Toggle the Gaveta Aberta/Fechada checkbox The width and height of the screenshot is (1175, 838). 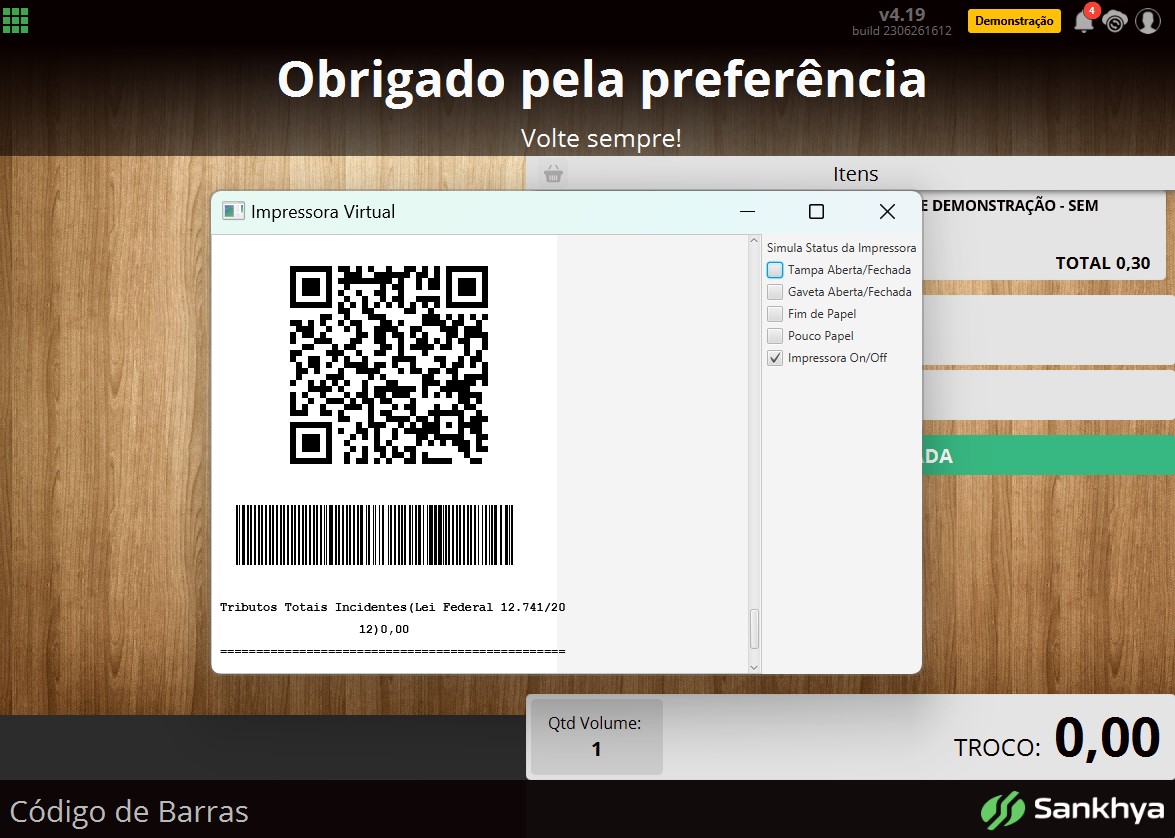tap(775, 292)
